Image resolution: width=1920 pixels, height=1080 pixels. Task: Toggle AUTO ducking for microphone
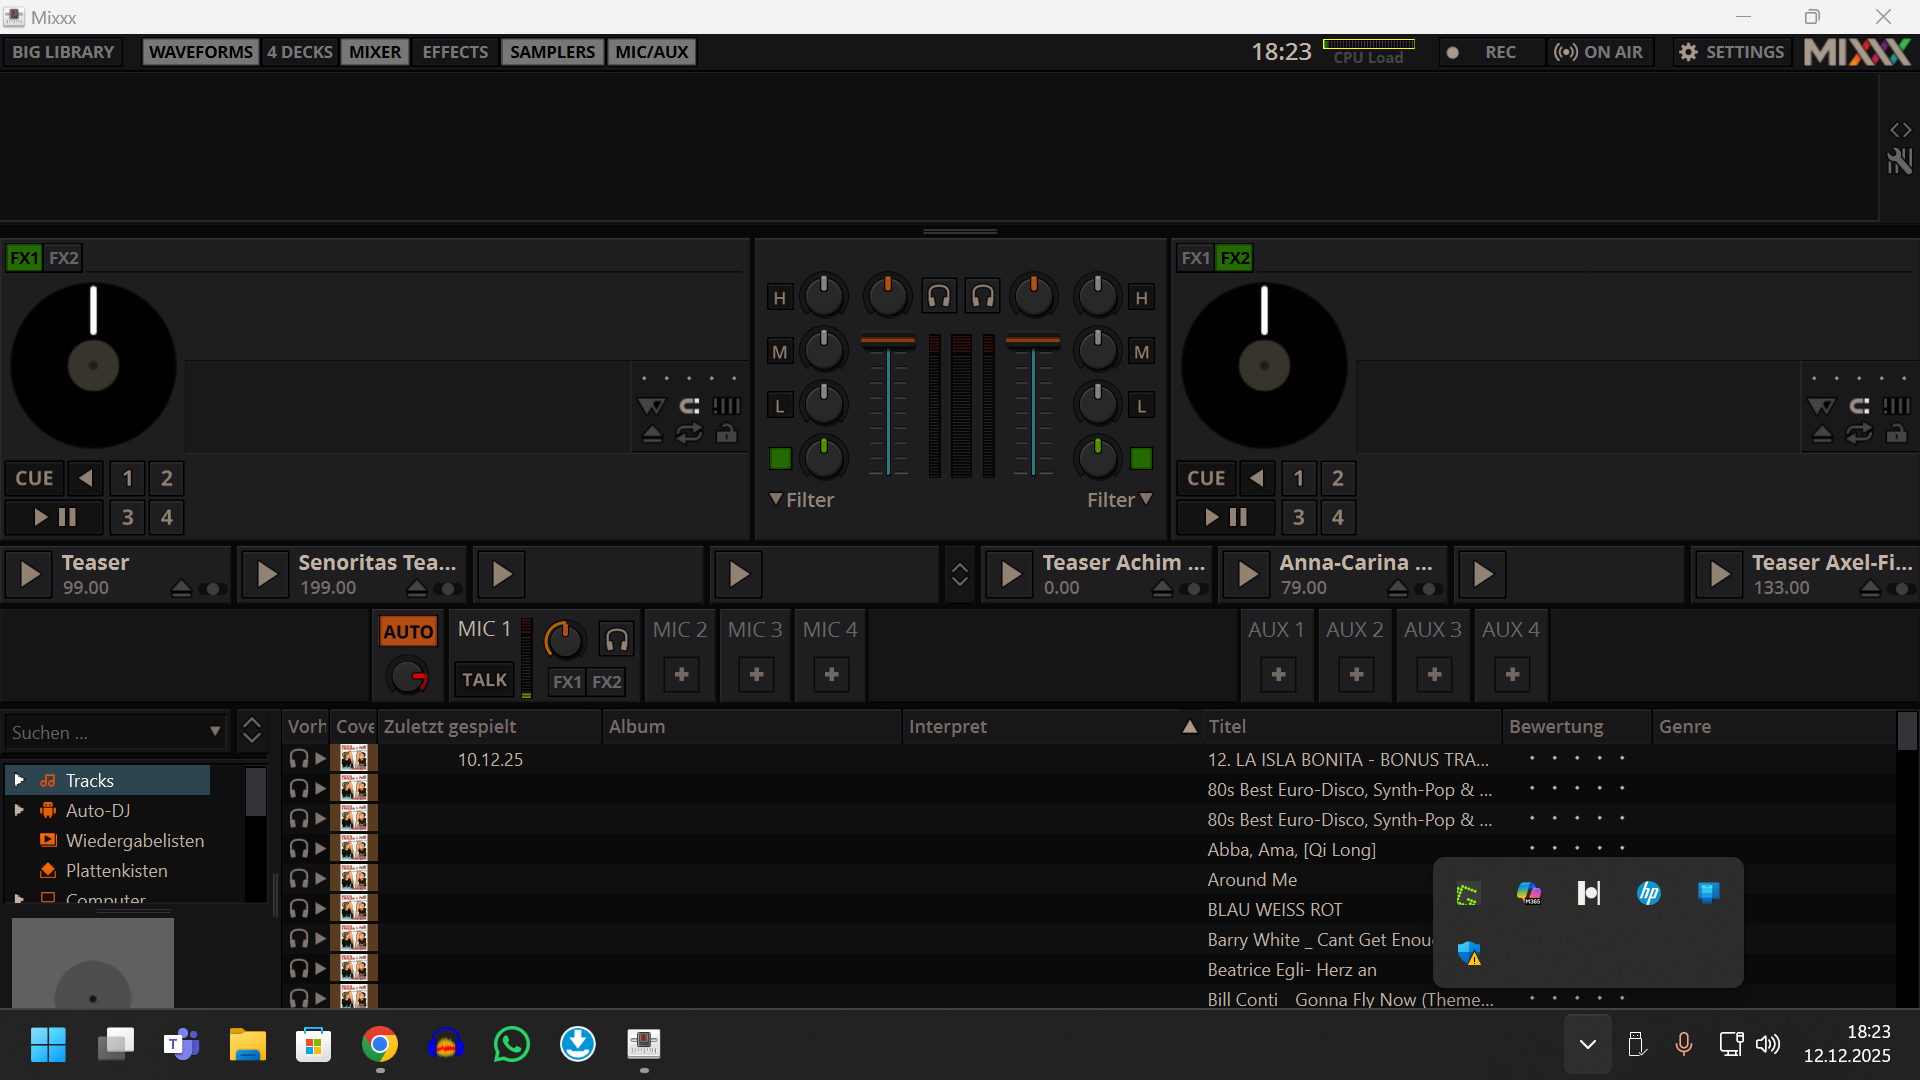click(408, 631)
